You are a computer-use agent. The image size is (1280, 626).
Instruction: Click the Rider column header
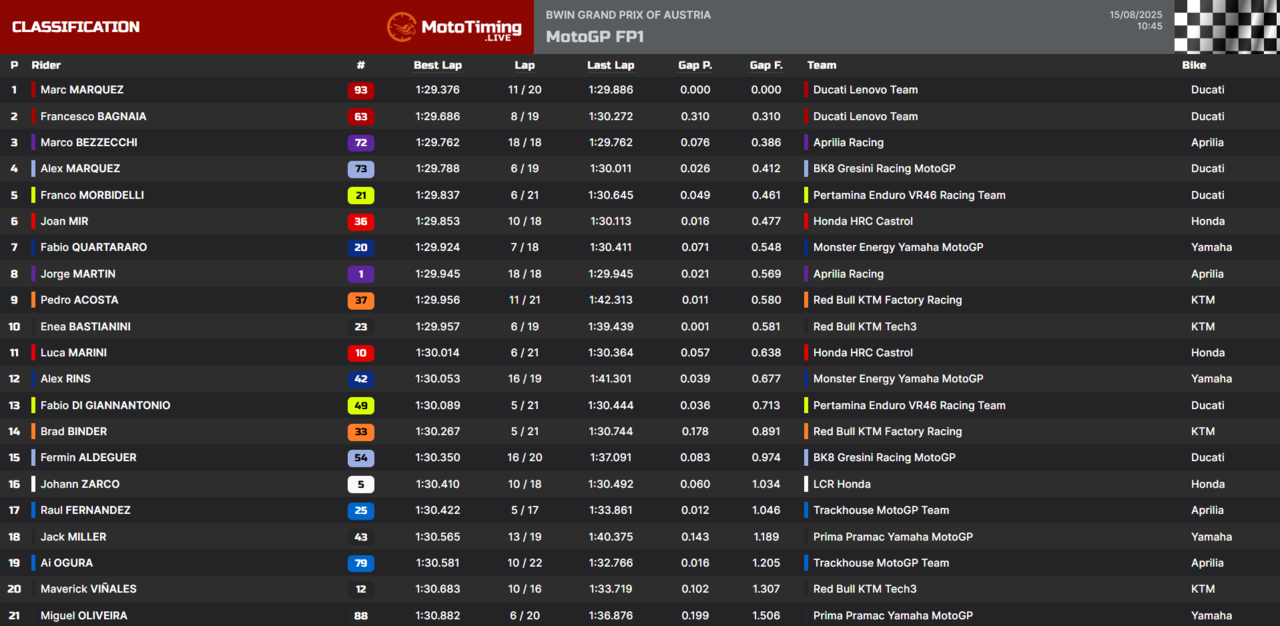46,65
